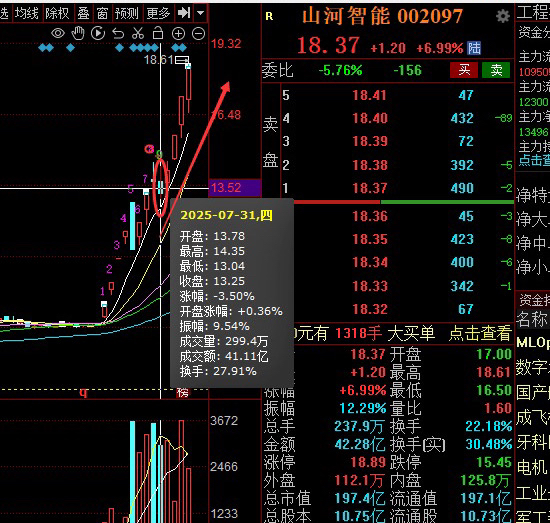Viewport: 550px width, 523px height.
Task: Click sell level 5 price 18.41
Action: click(x=369, y=95)
